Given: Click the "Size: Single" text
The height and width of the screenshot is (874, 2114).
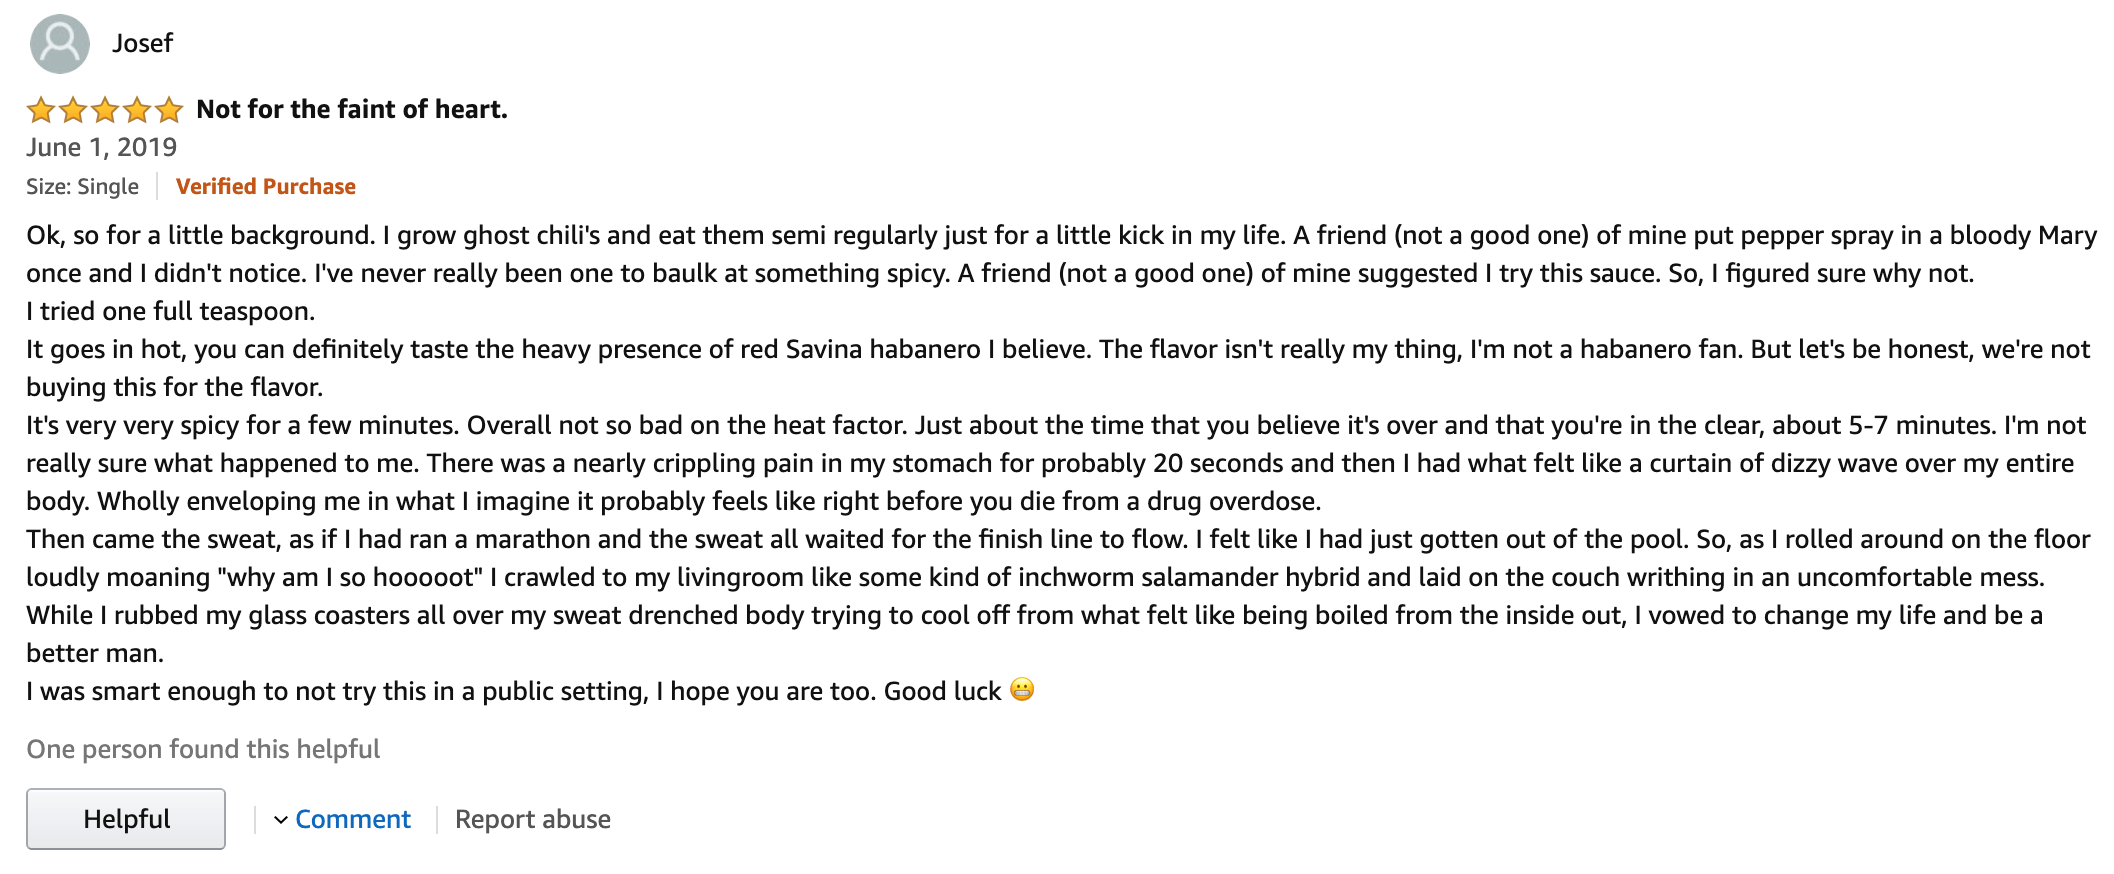Looking at the screenshot, I should point(82,187).
